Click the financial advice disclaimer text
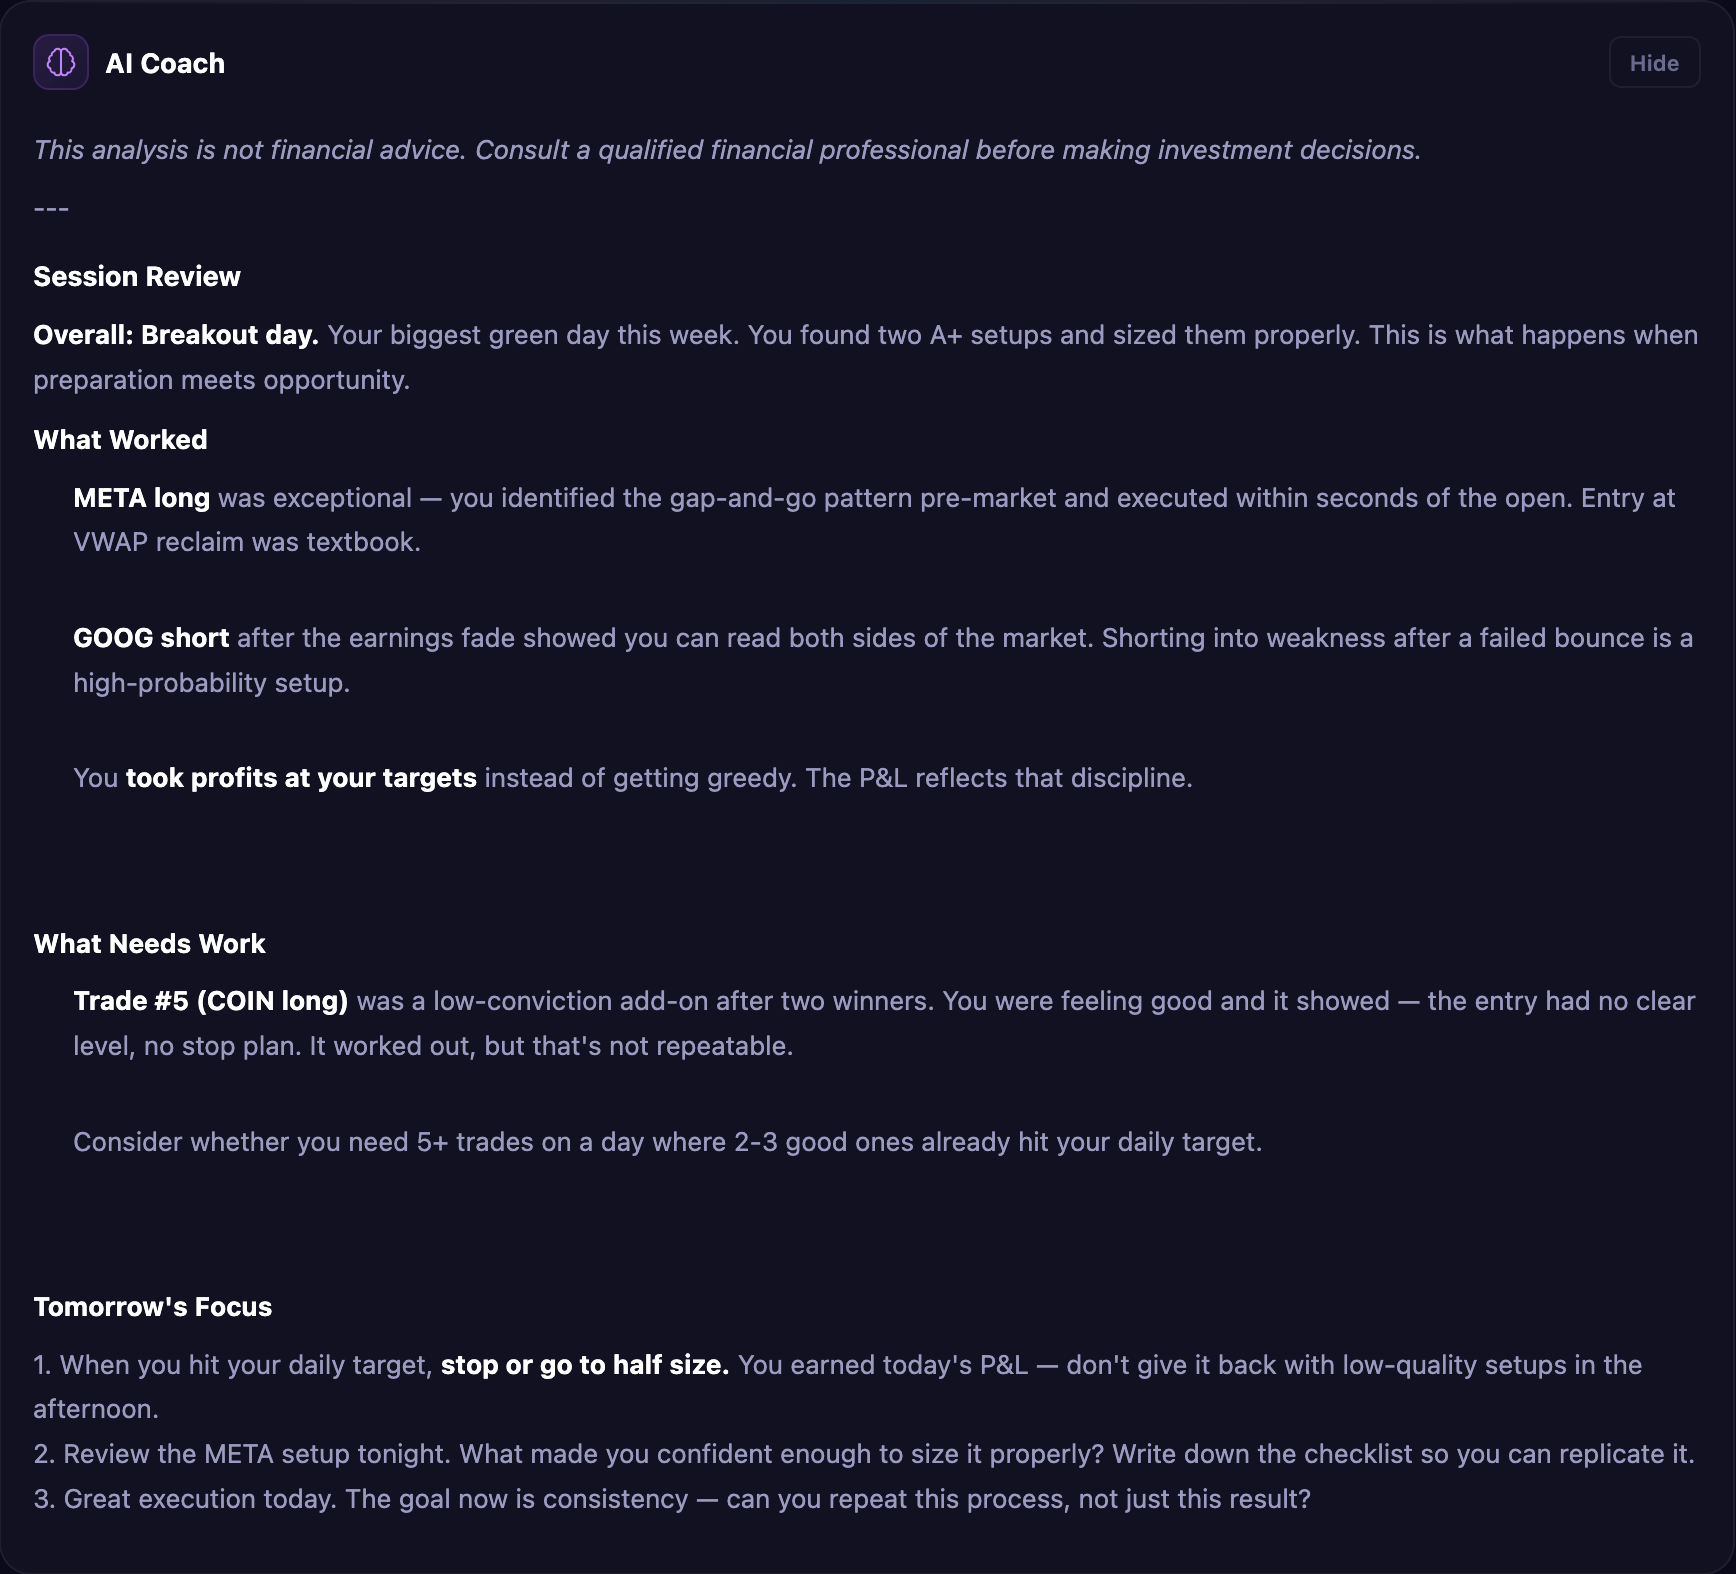The height and width of the screenshot is (1574, 1736). click(727, 149)
